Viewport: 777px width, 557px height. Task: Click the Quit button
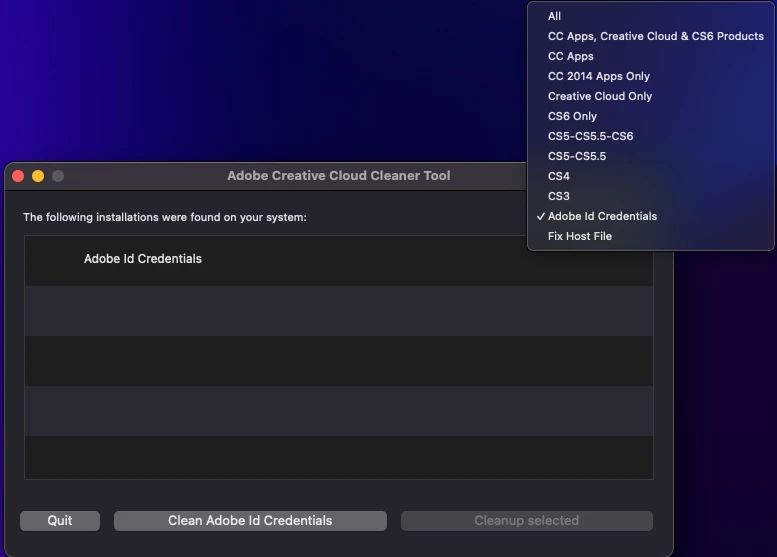click(60, 521)
